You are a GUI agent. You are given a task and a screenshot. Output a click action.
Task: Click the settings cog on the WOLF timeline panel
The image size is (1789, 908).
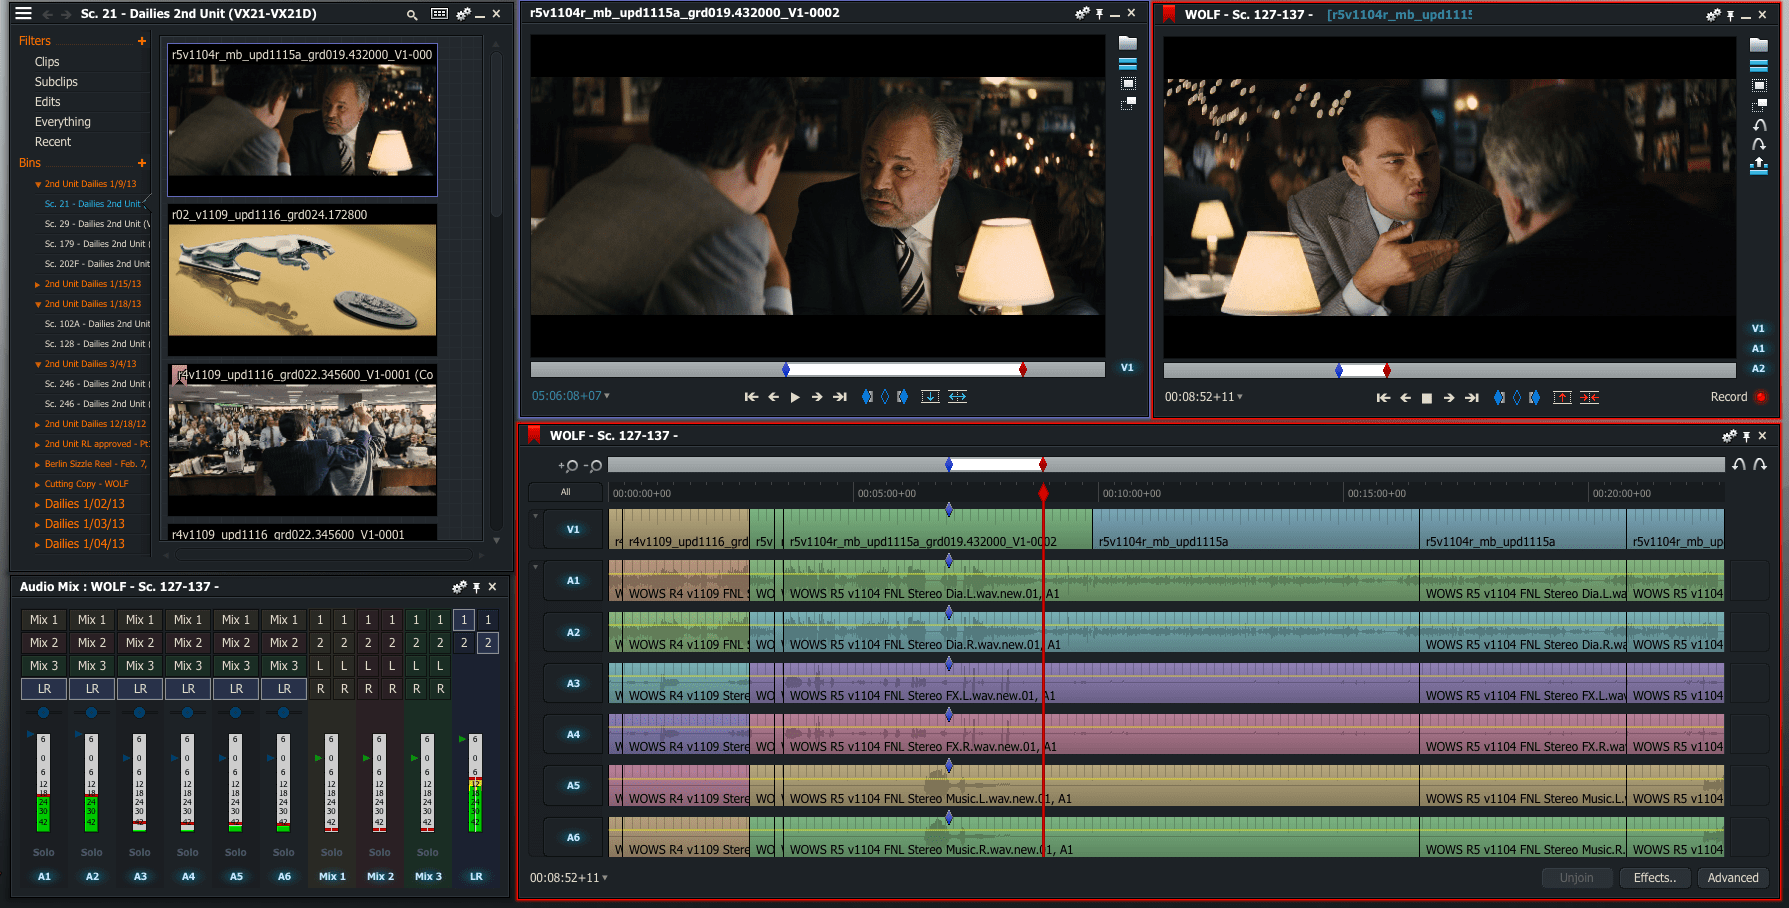(x=1728, y=436)
